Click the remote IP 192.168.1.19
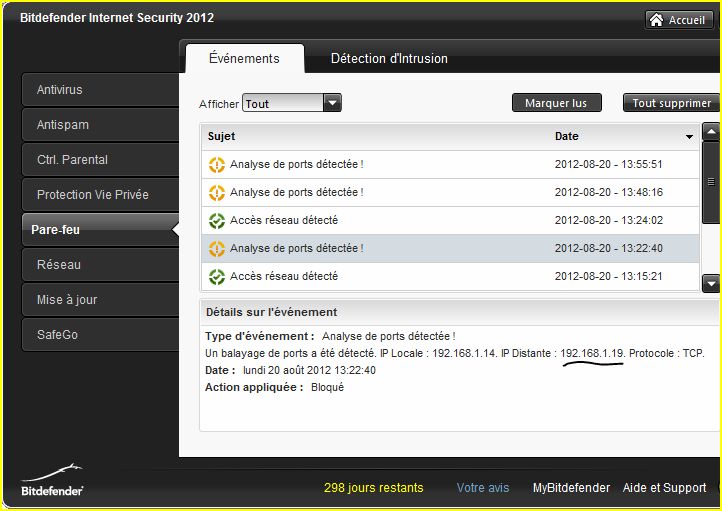Screen dimensions: 722x511 click(x=592, y=354)
